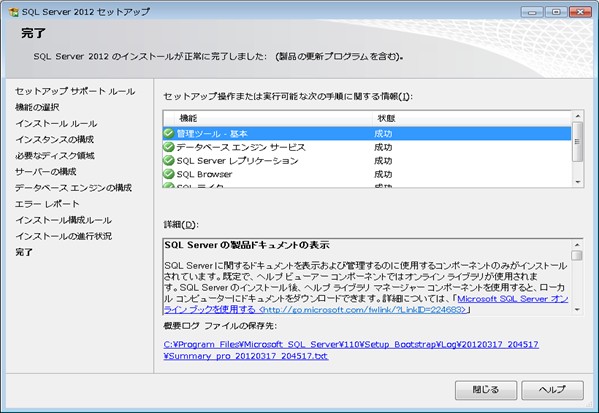
Task: Click the details pane scroll down arrow
Action: [x=577, y=309]
